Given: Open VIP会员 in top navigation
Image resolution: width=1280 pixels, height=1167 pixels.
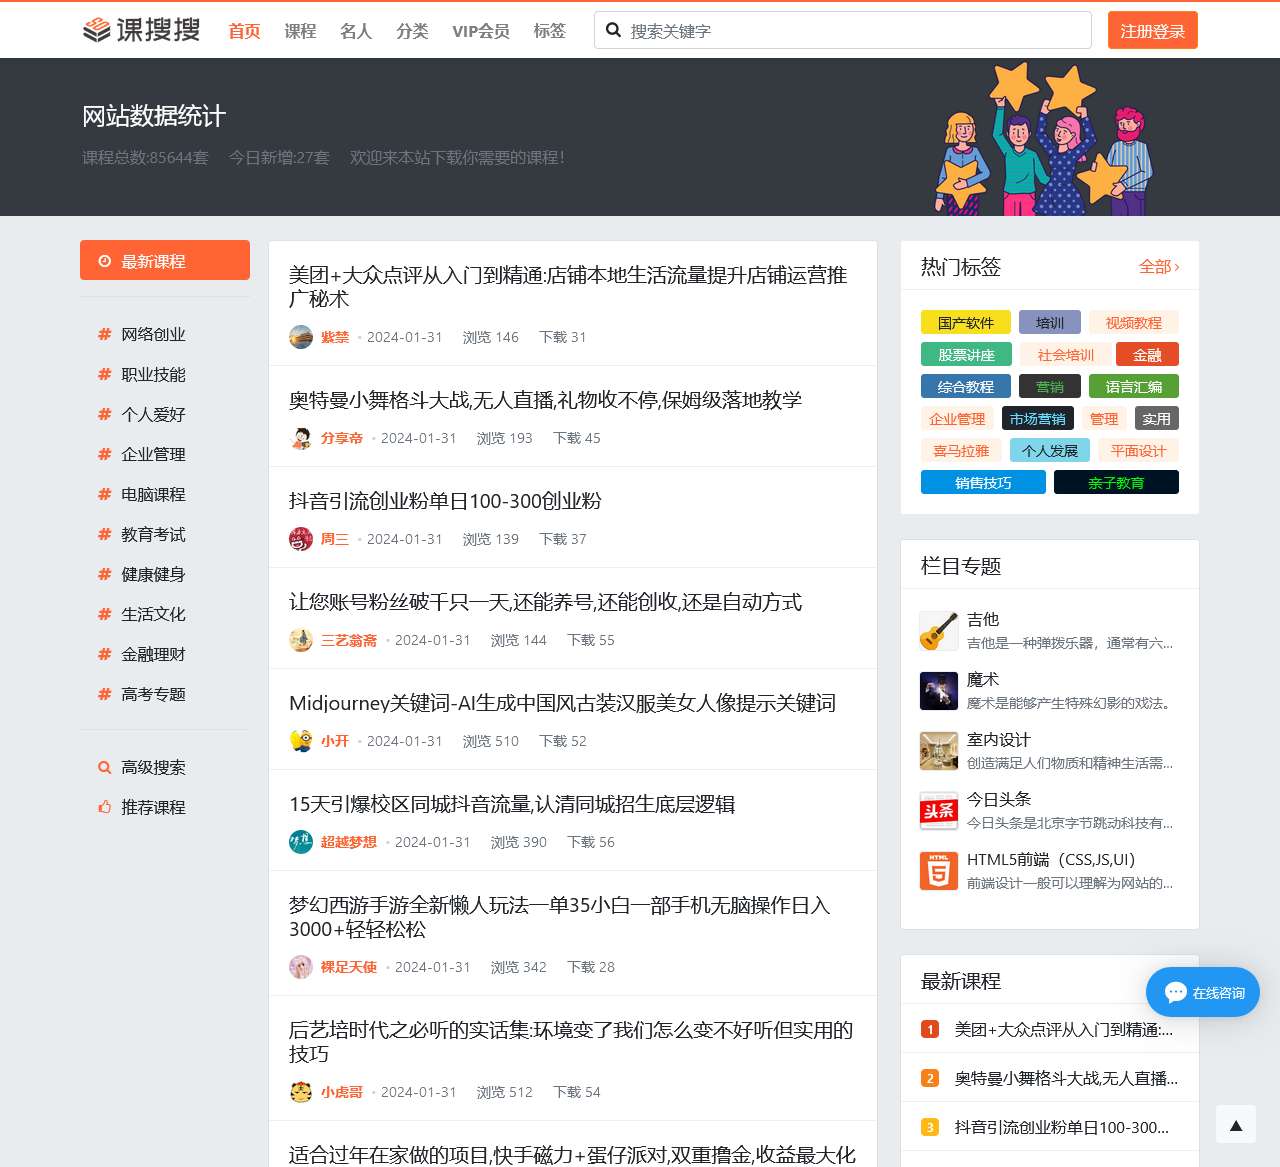Looking at the screenshot, I should click(x=481, y=31).
